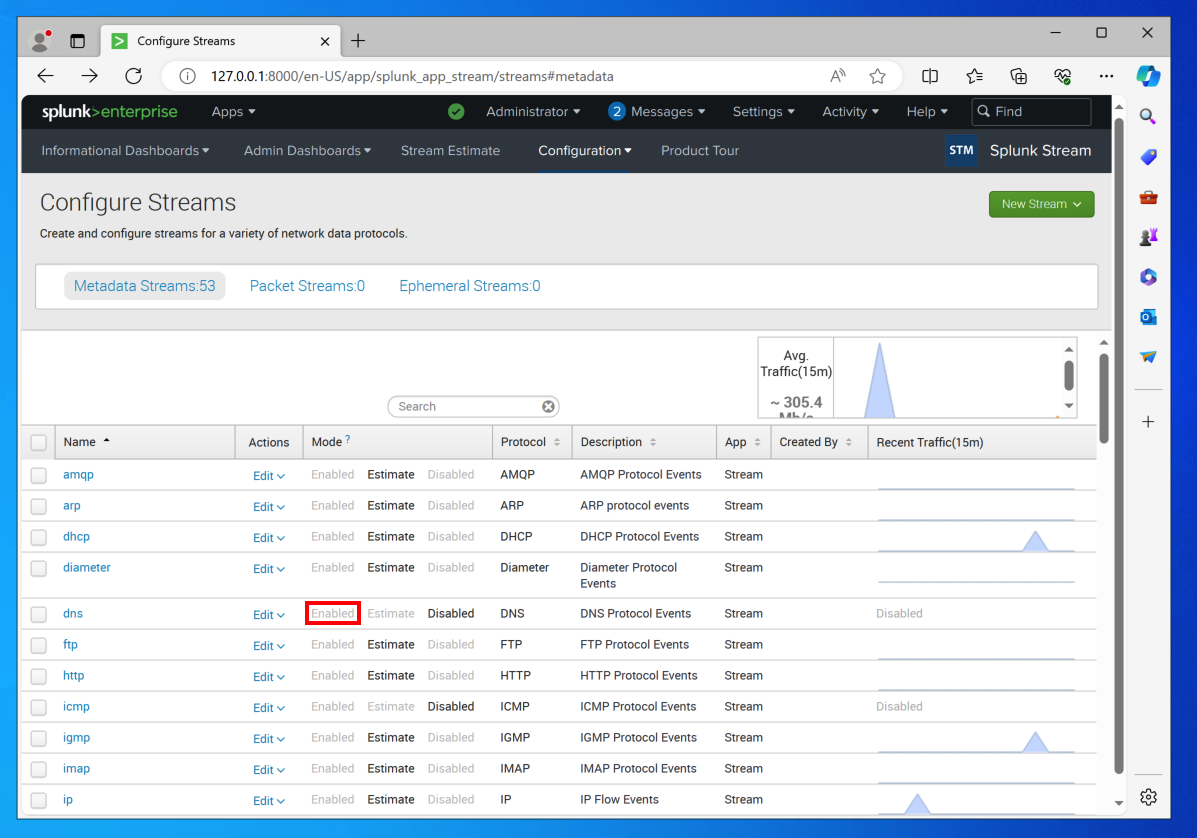The height and width of the screenshot is (838, 1197).
Task: Tick the select-all checkbox in table header
Action: tap(38, 442)
